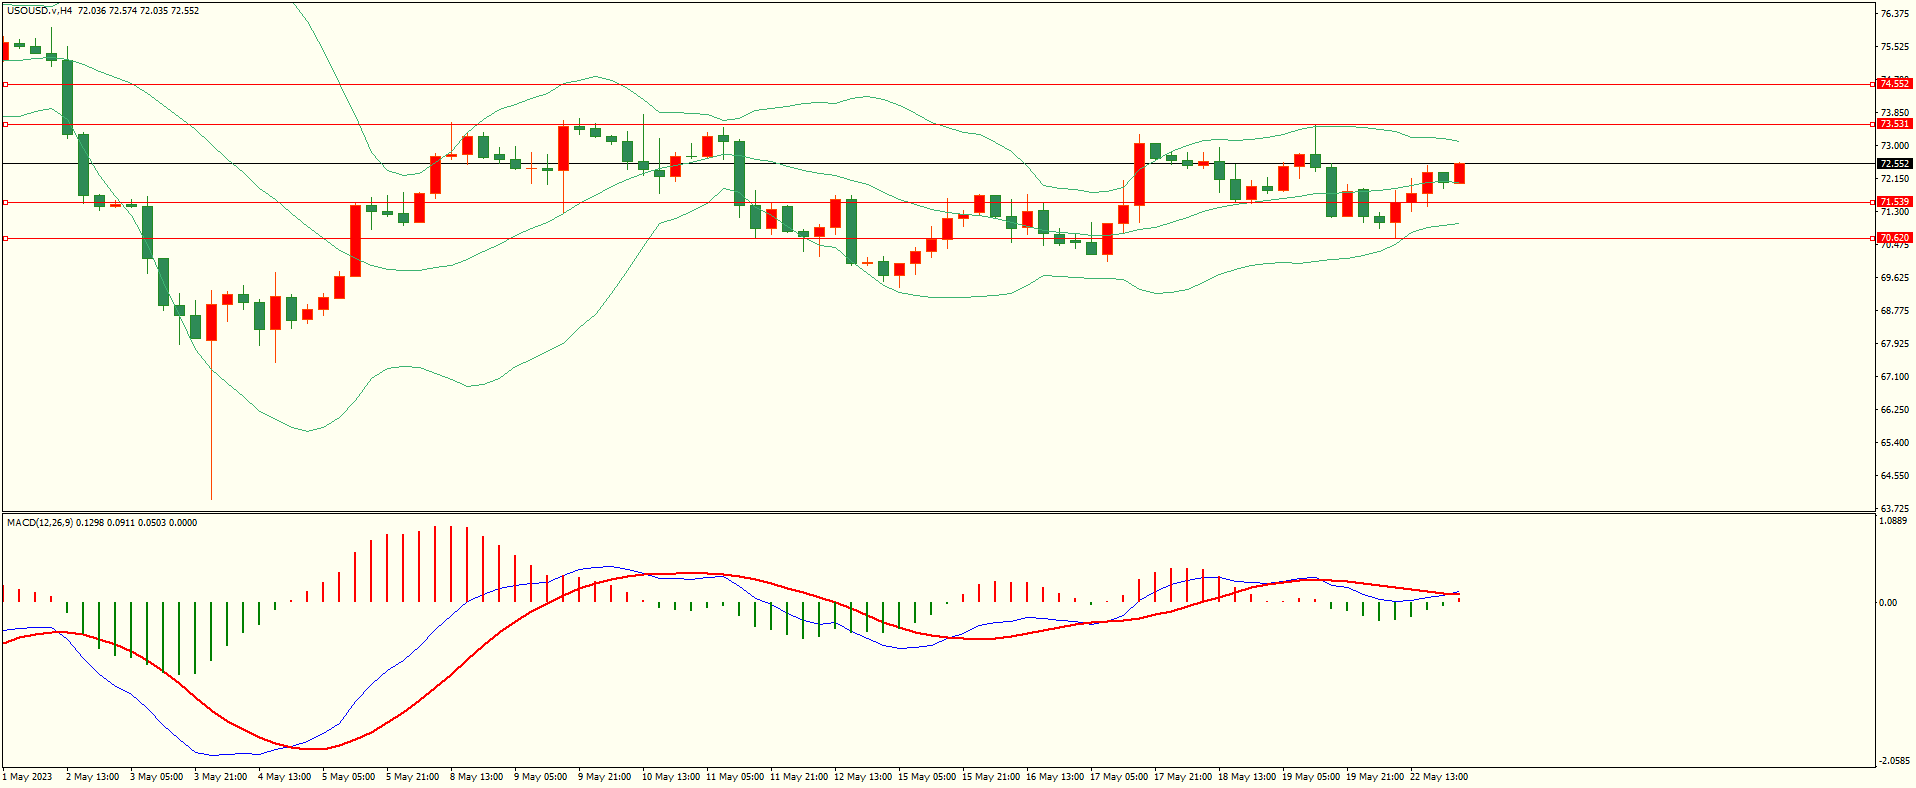
Task: Click the latest red candle at chart's right end
Action: [1460, 173]
